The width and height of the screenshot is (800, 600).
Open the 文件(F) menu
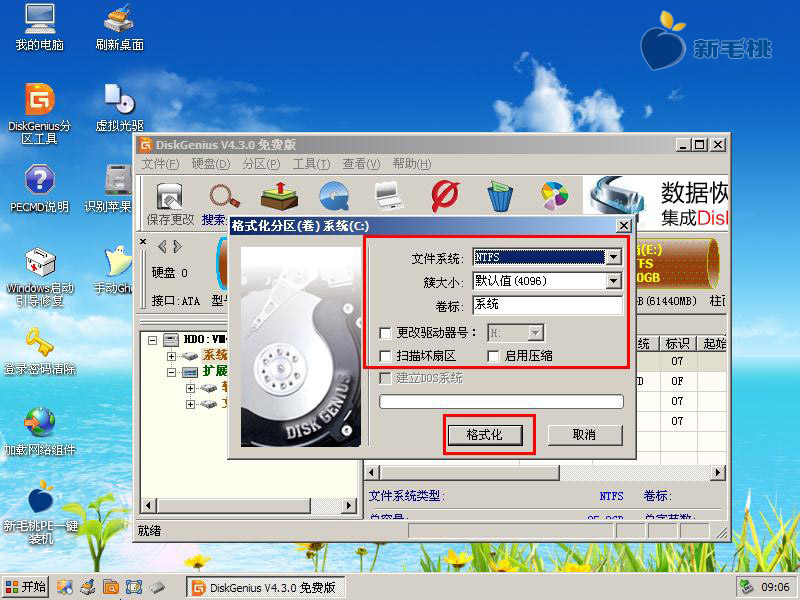click(x=160, y=164)
